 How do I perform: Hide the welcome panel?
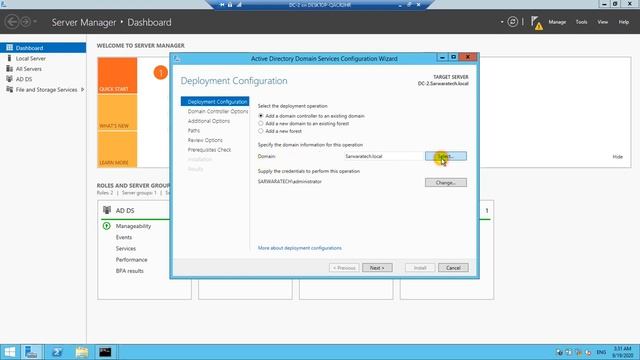pos(618,157)
